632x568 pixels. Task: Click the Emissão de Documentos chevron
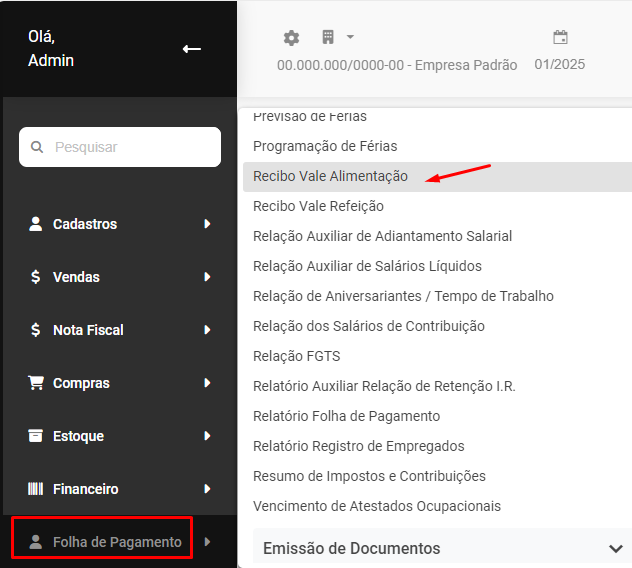(x=615, y=549)
